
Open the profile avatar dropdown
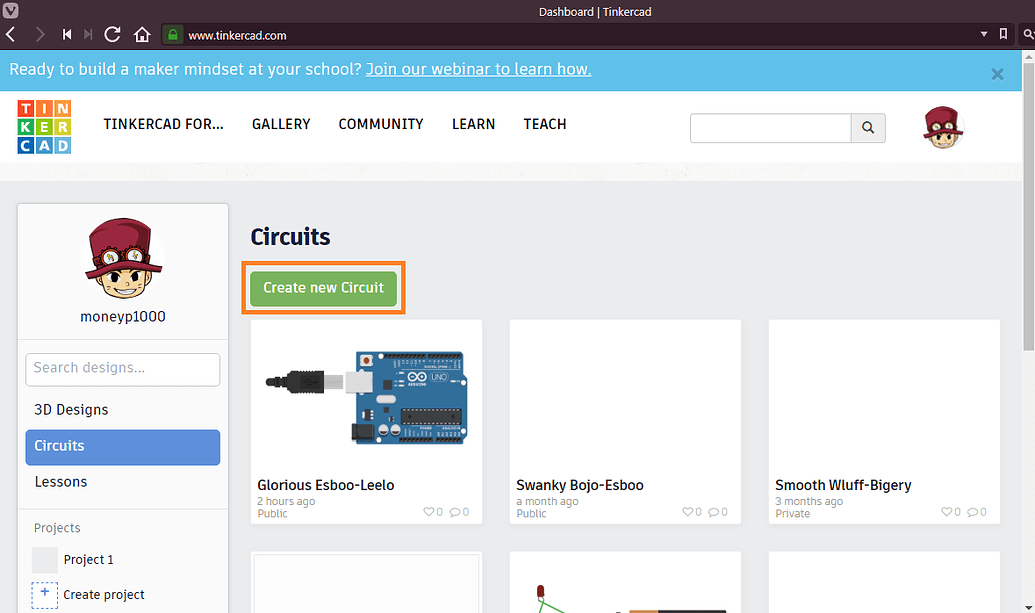tap(941, 127)
